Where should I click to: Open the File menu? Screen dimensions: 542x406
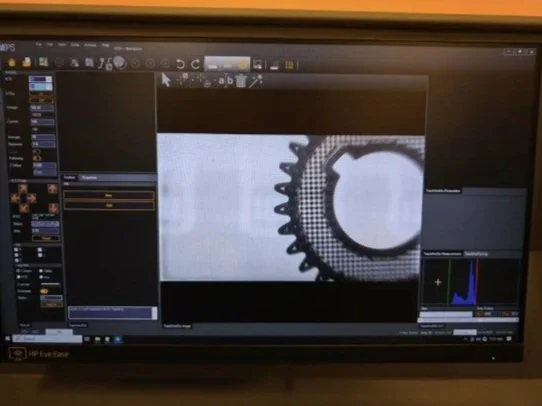39,44
